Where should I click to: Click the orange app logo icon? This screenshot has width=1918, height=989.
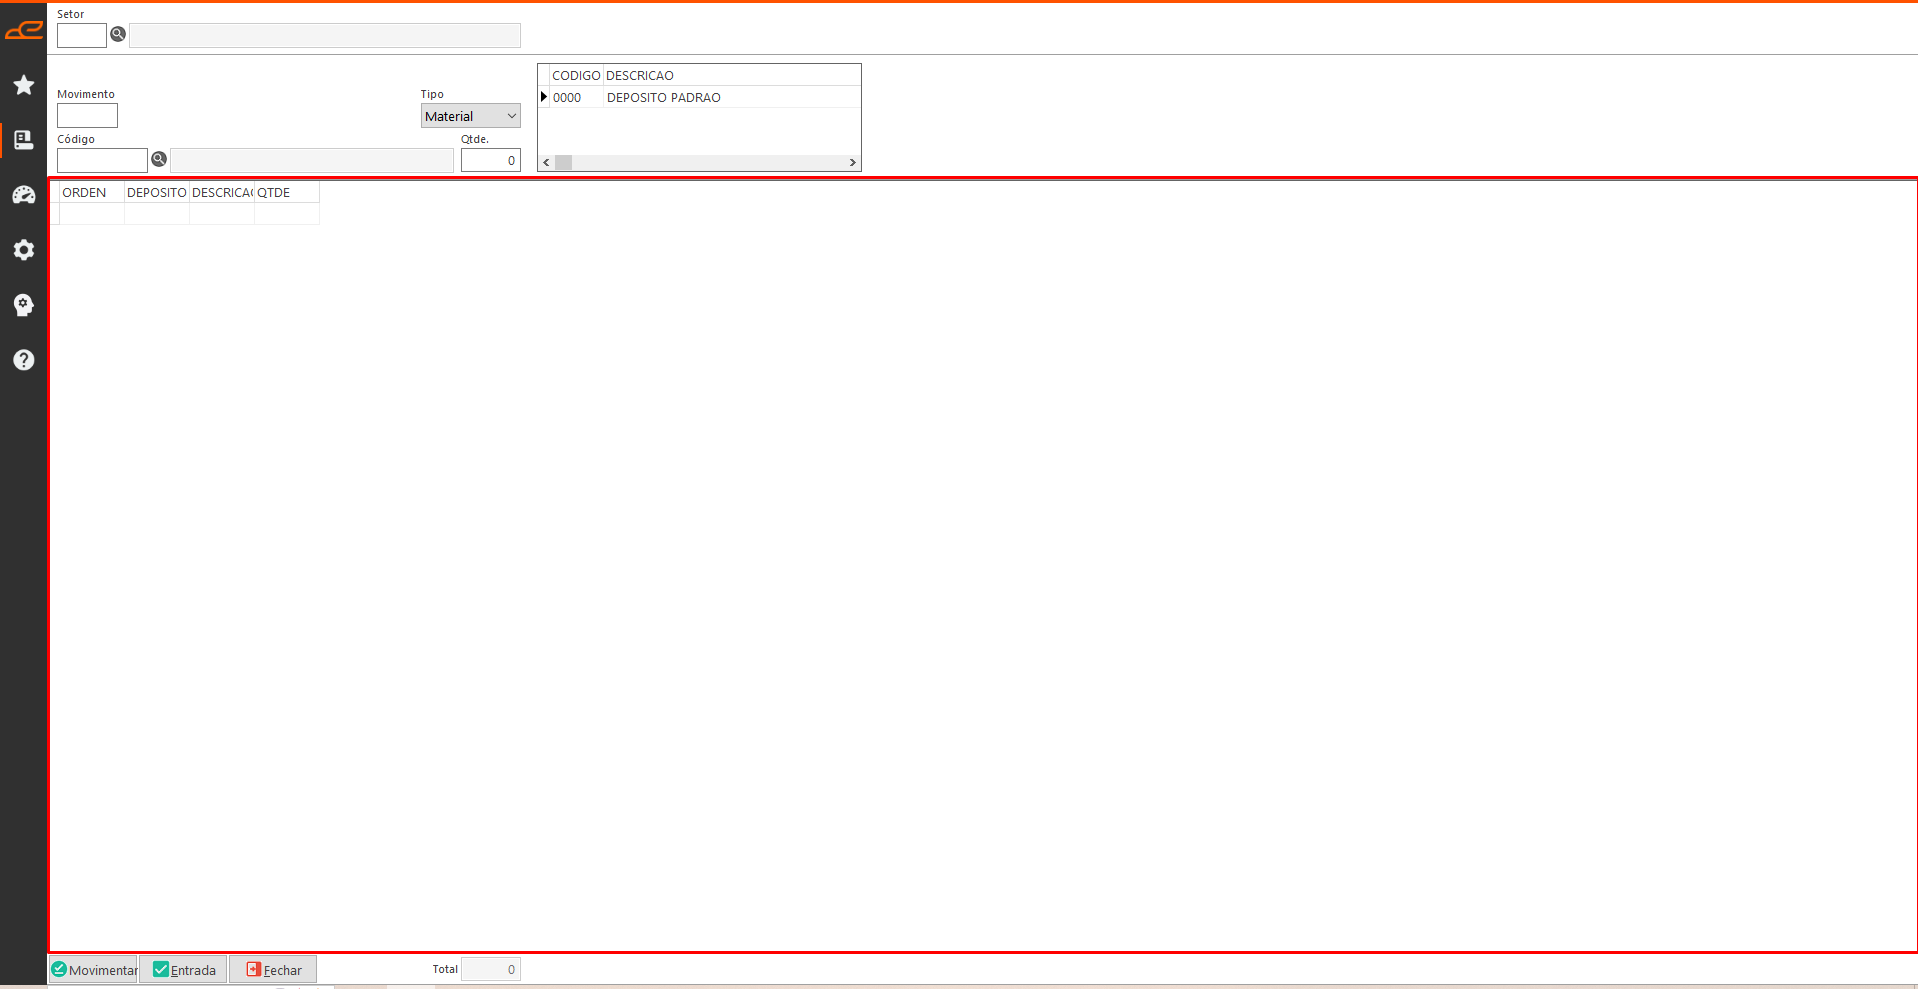click(x=24, y=30)
